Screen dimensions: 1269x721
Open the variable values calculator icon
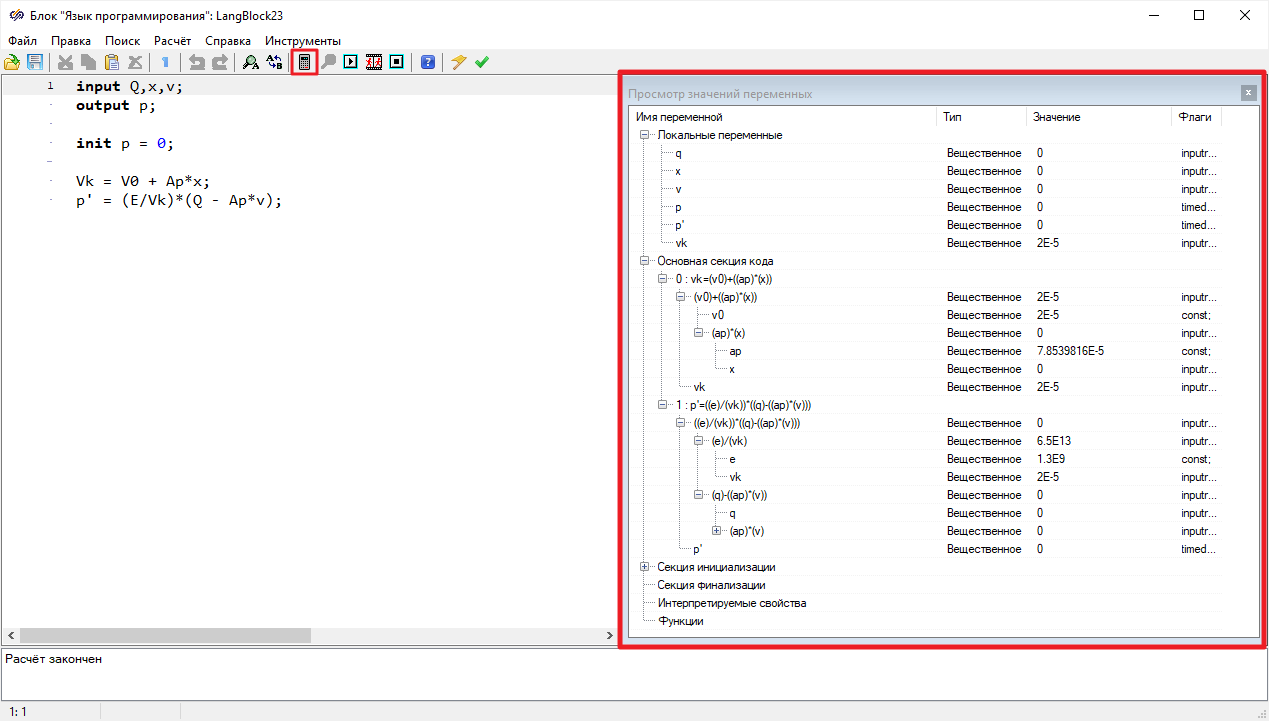(305, 62)
